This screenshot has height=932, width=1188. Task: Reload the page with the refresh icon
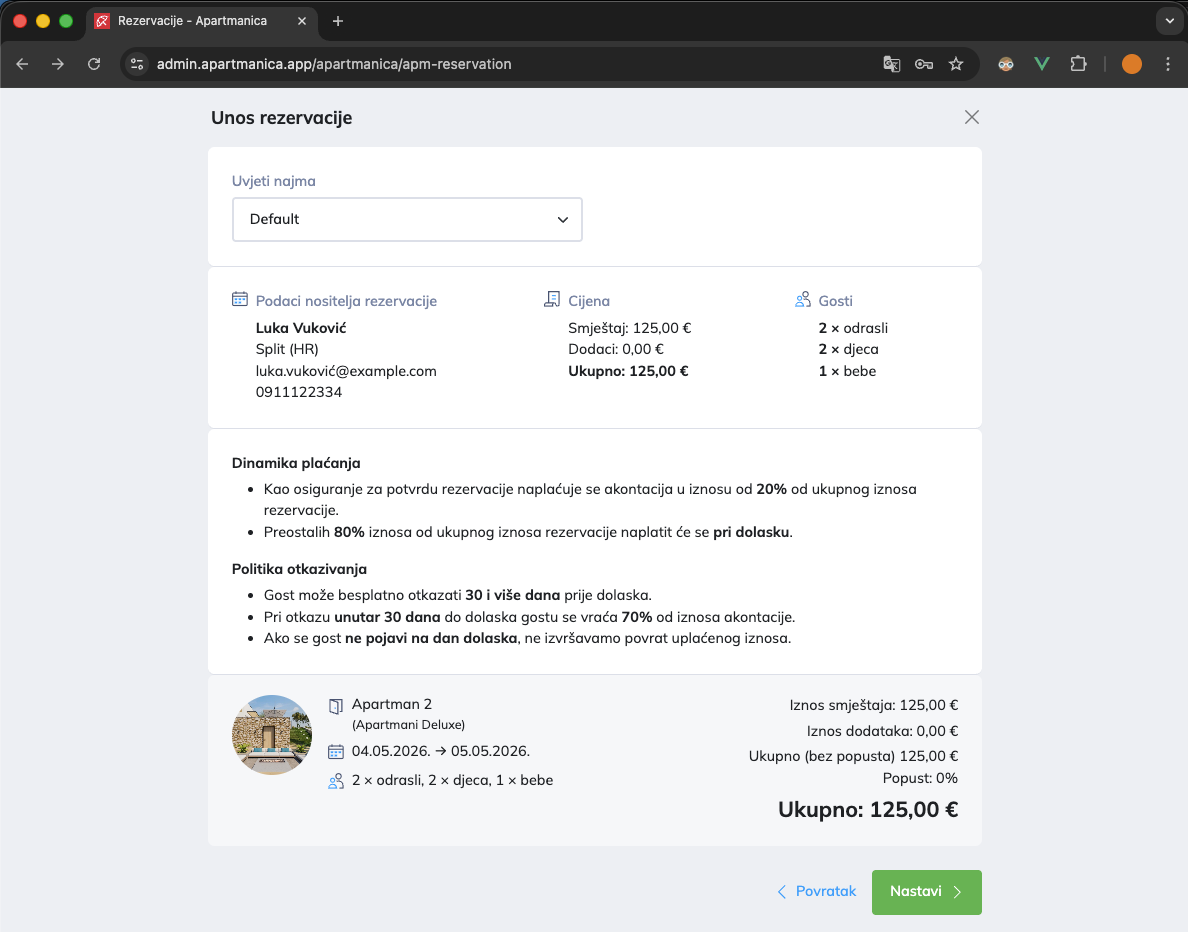(x=94, y=64)
